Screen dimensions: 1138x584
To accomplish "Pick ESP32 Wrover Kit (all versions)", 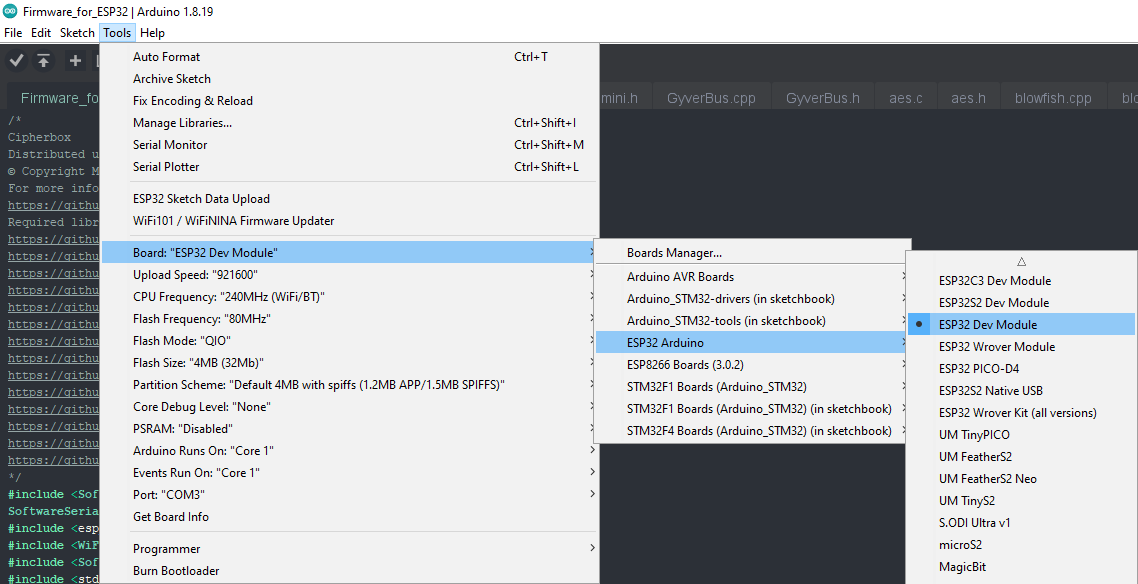I will 1021,413.
